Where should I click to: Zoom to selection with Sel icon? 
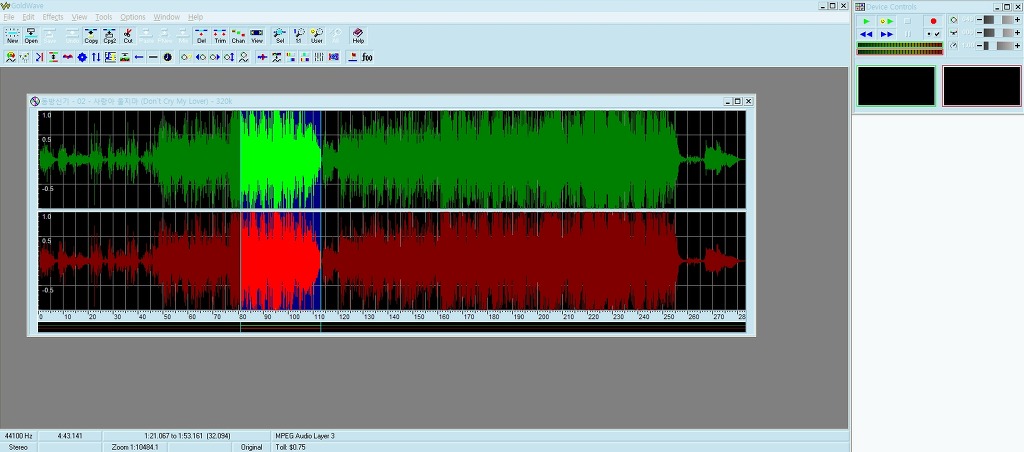tap(280, 36)
